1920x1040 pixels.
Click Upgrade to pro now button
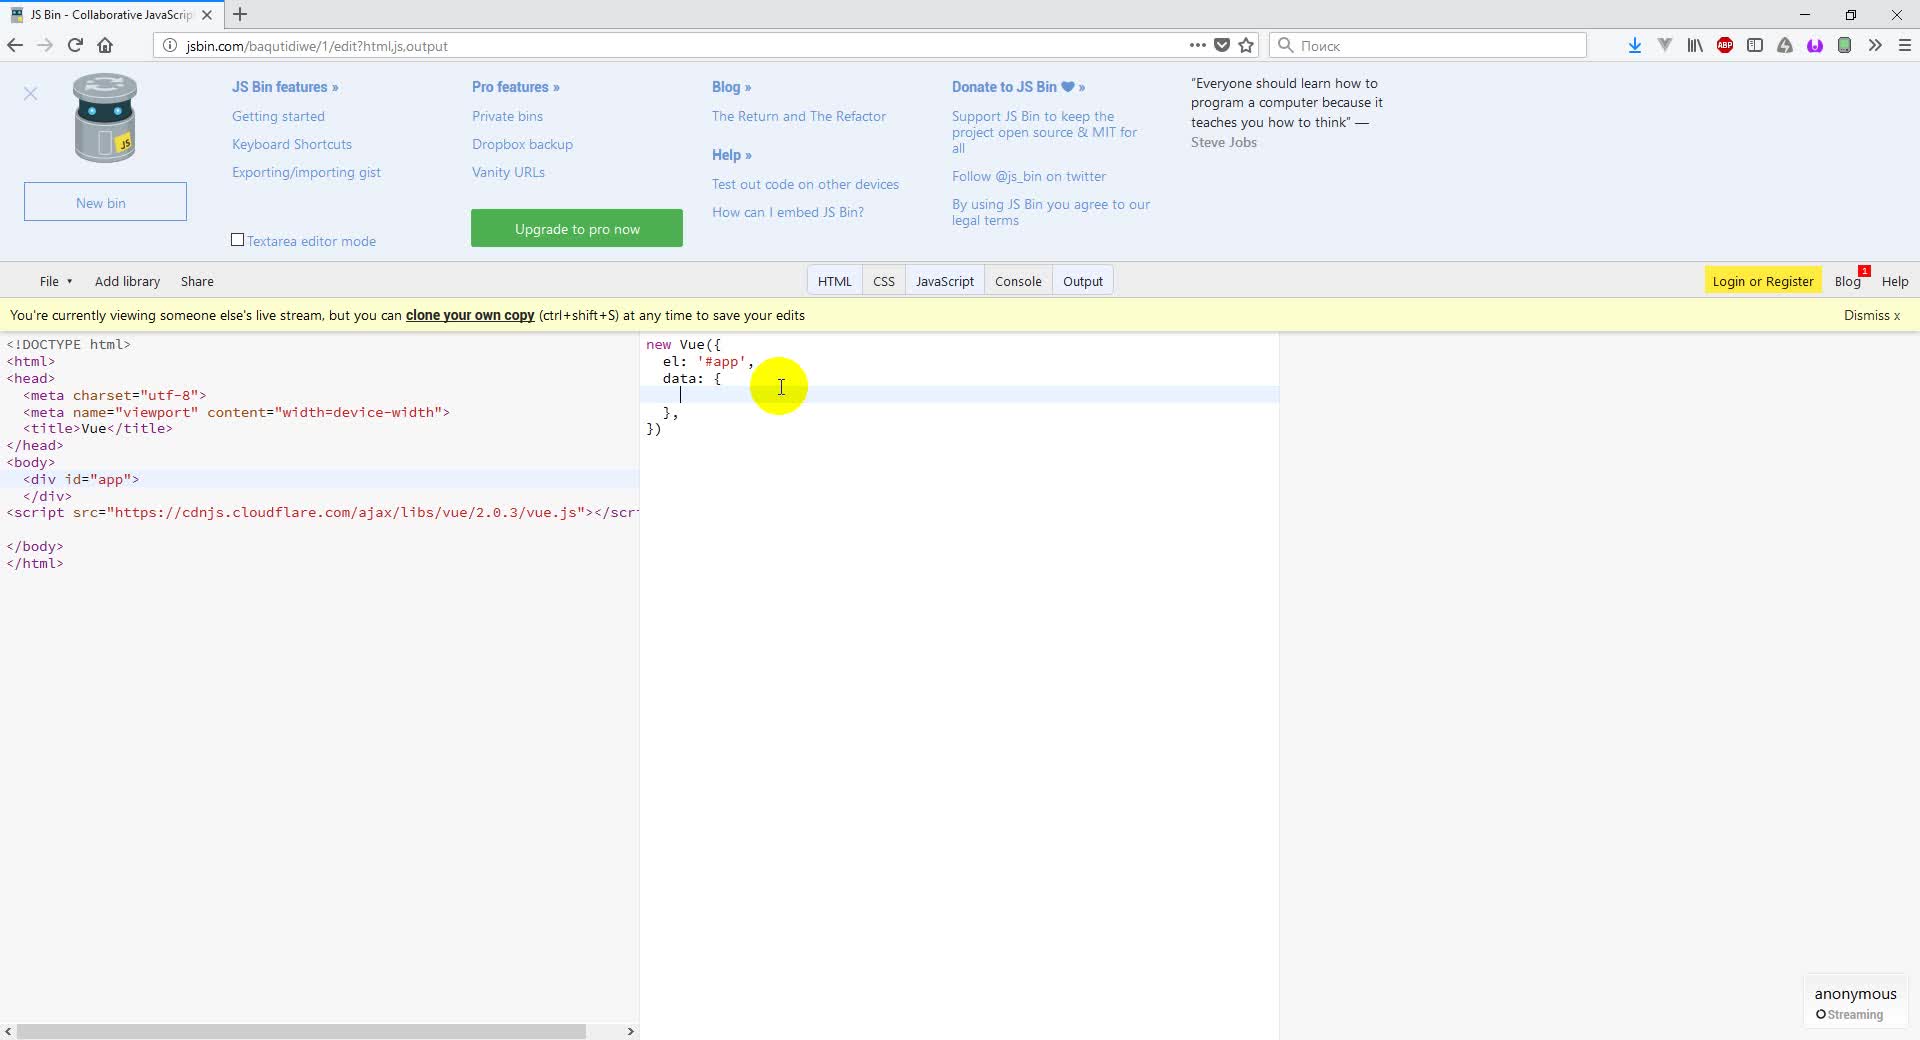(x=577, y=228)
